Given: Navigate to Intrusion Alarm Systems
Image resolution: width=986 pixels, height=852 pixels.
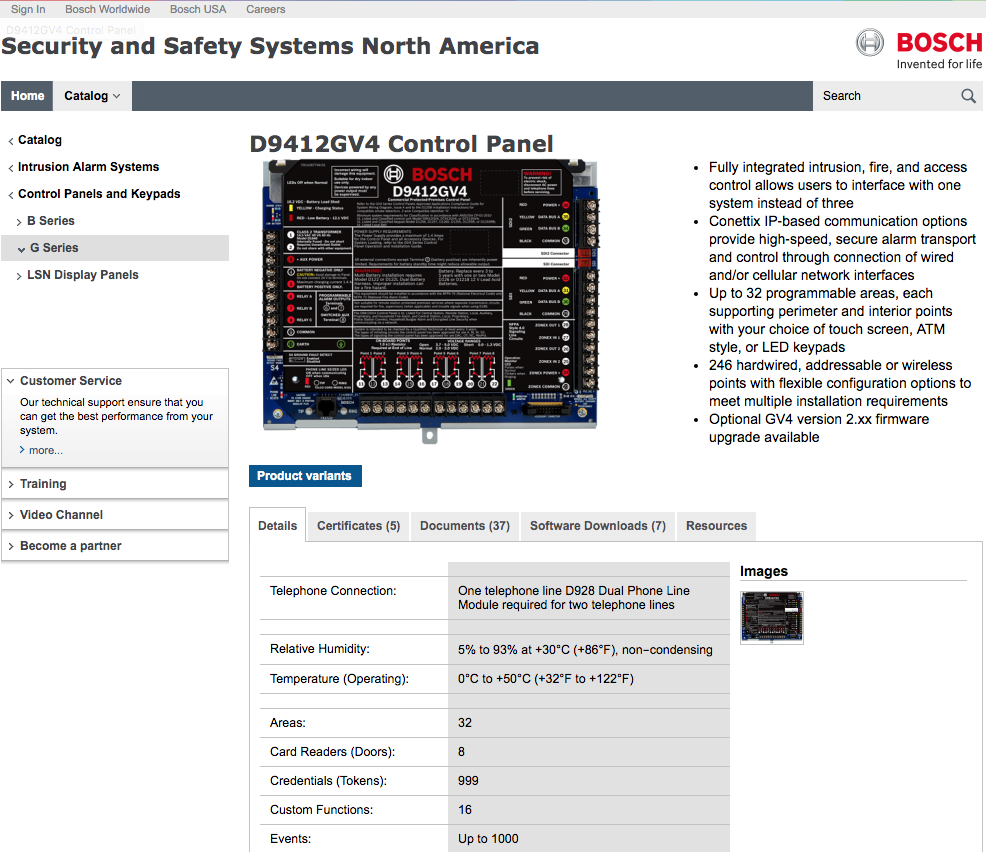Looking at the screenshot, I should point(88,167).
